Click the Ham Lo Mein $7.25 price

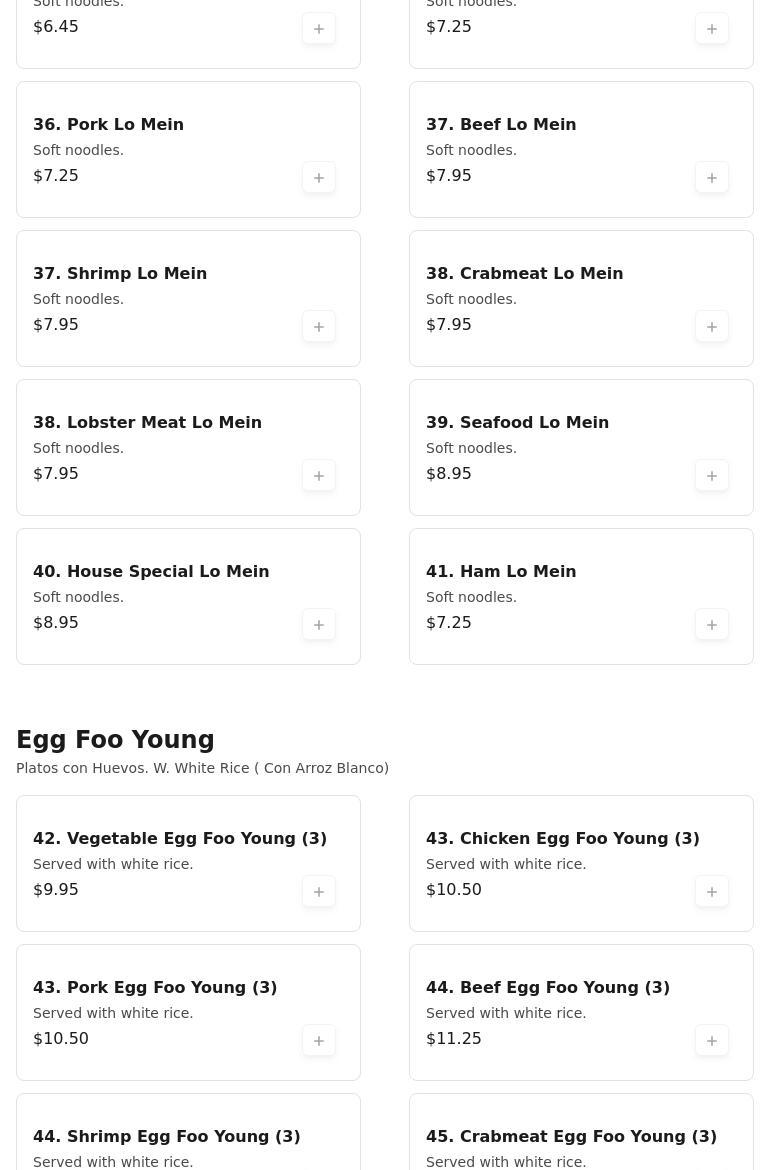pyautogui.click(x=448, y=622)
